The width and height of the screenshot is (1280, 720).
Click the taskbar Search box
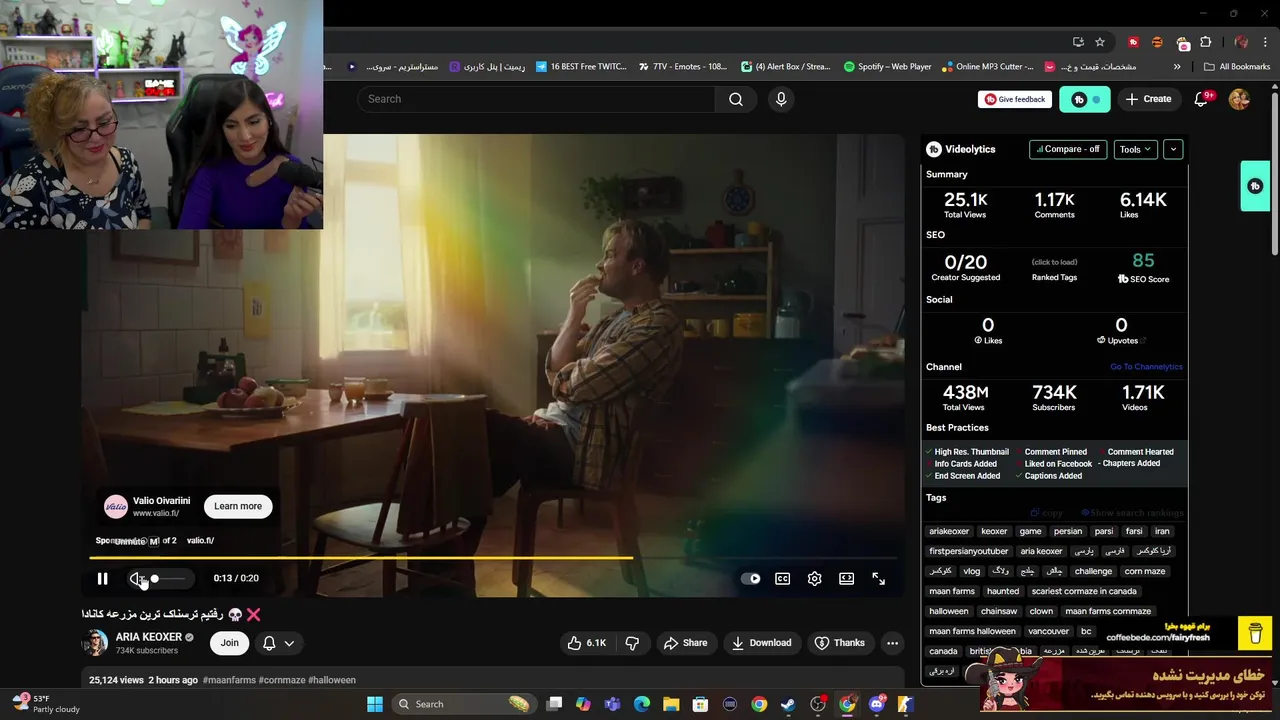click(x=464, y=704)
